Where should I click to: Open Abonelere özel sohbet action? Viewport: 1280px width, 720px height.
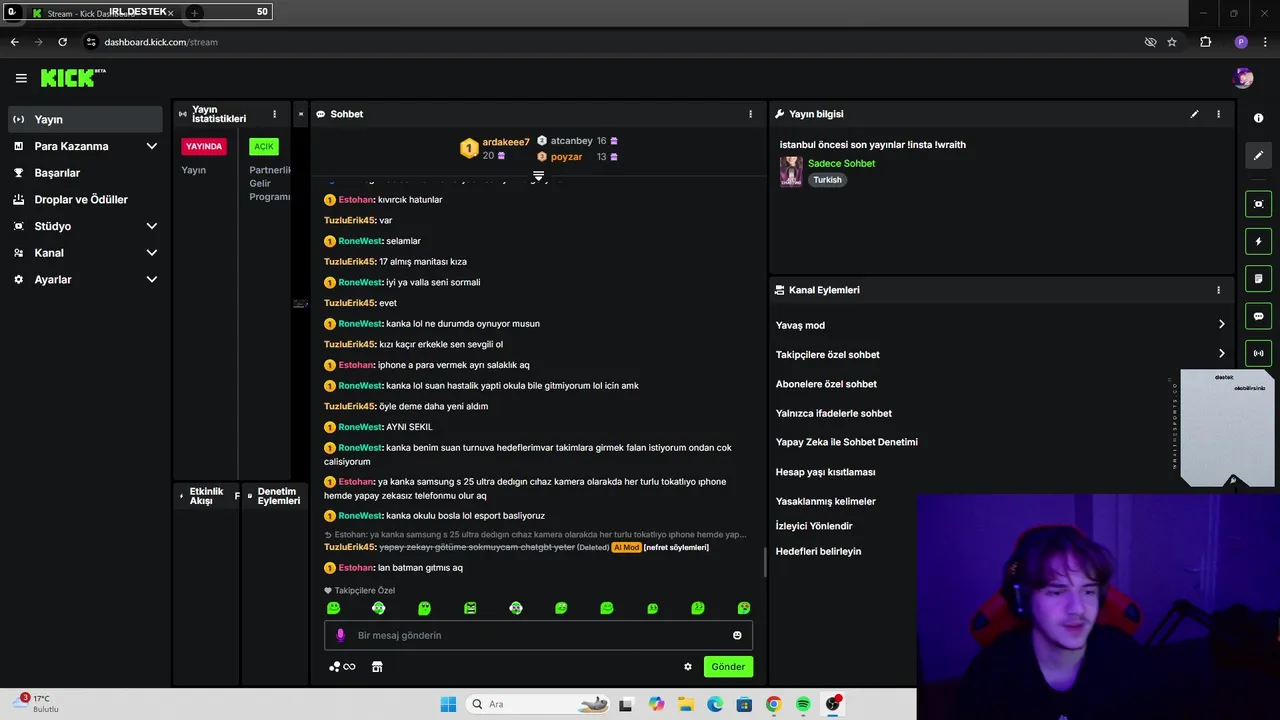826,384
